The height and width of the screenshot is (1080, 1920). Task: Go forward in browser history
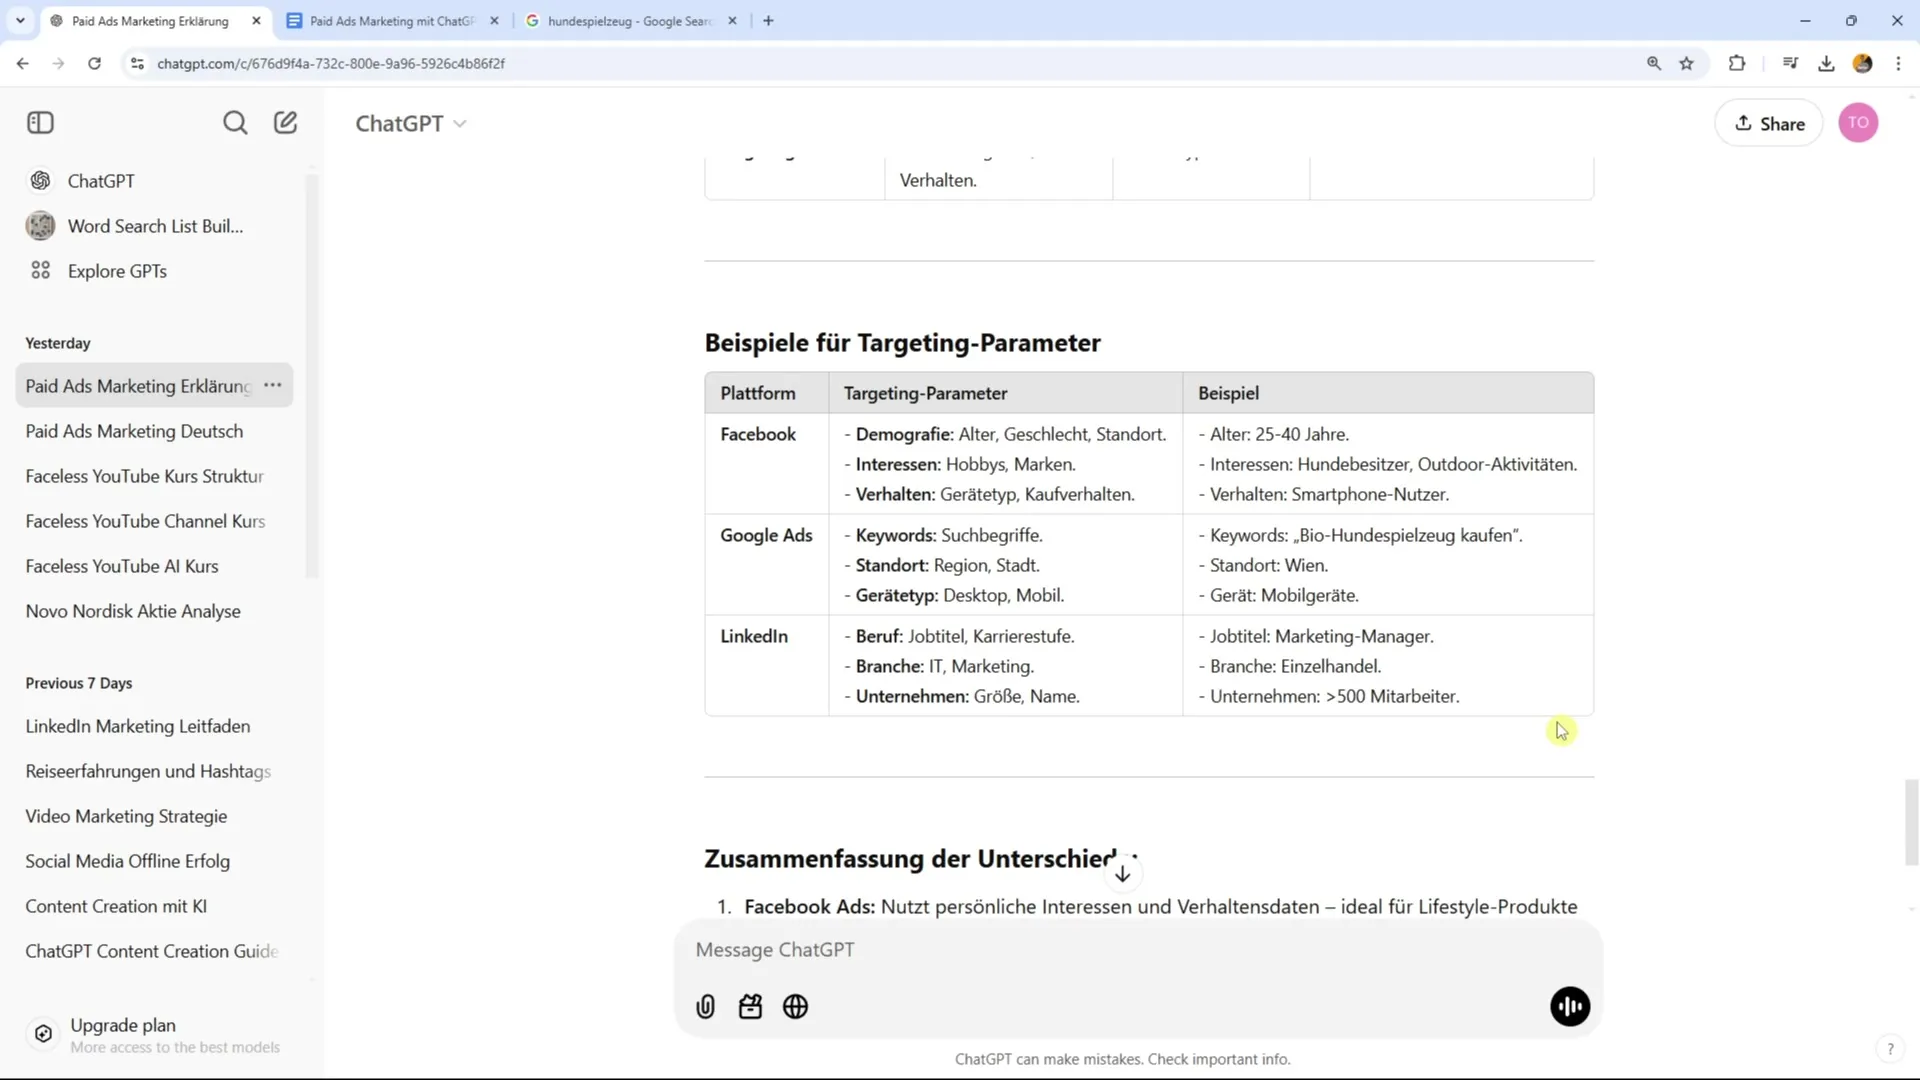click(x=58, y=63)
